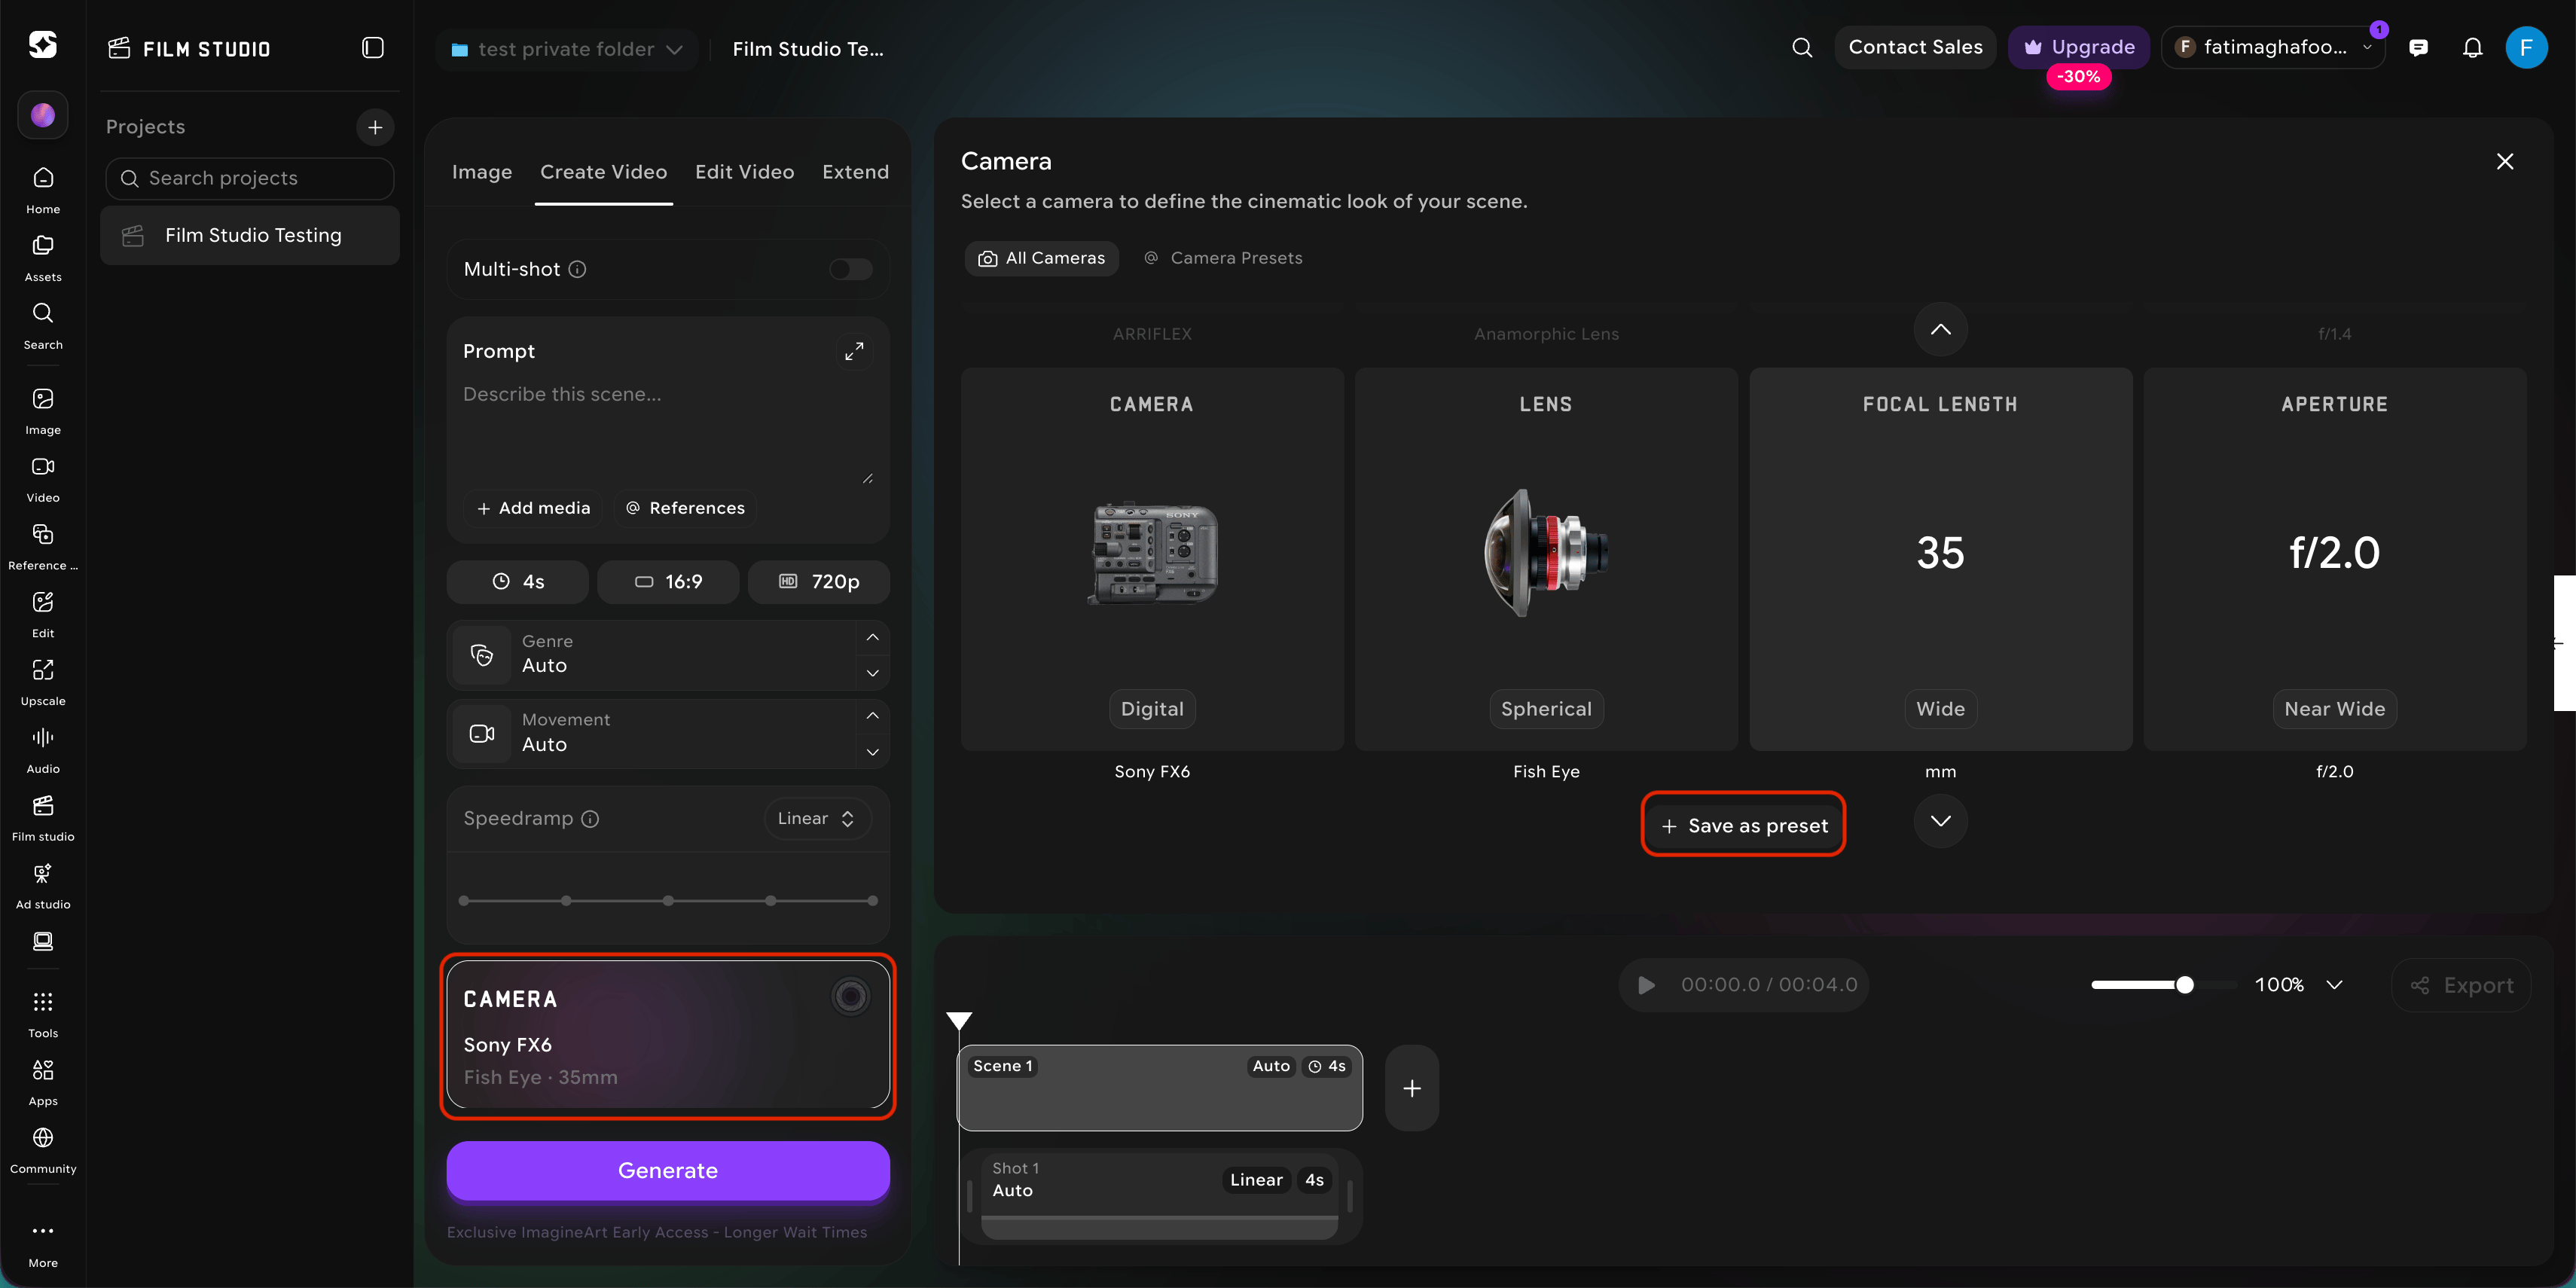Click the Search projects field

(x=250, y=178)
